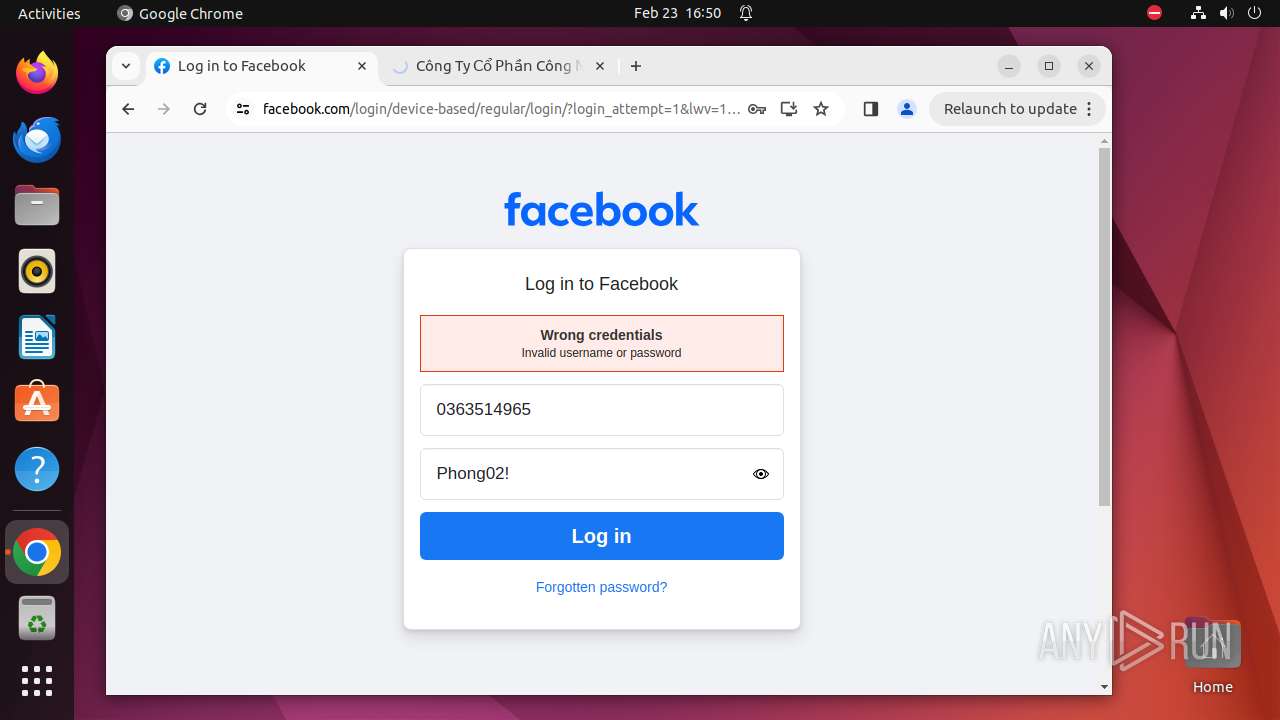Open Ubuntu Software store icon
The image size is (1280, 720).
(x=37, y=402)
